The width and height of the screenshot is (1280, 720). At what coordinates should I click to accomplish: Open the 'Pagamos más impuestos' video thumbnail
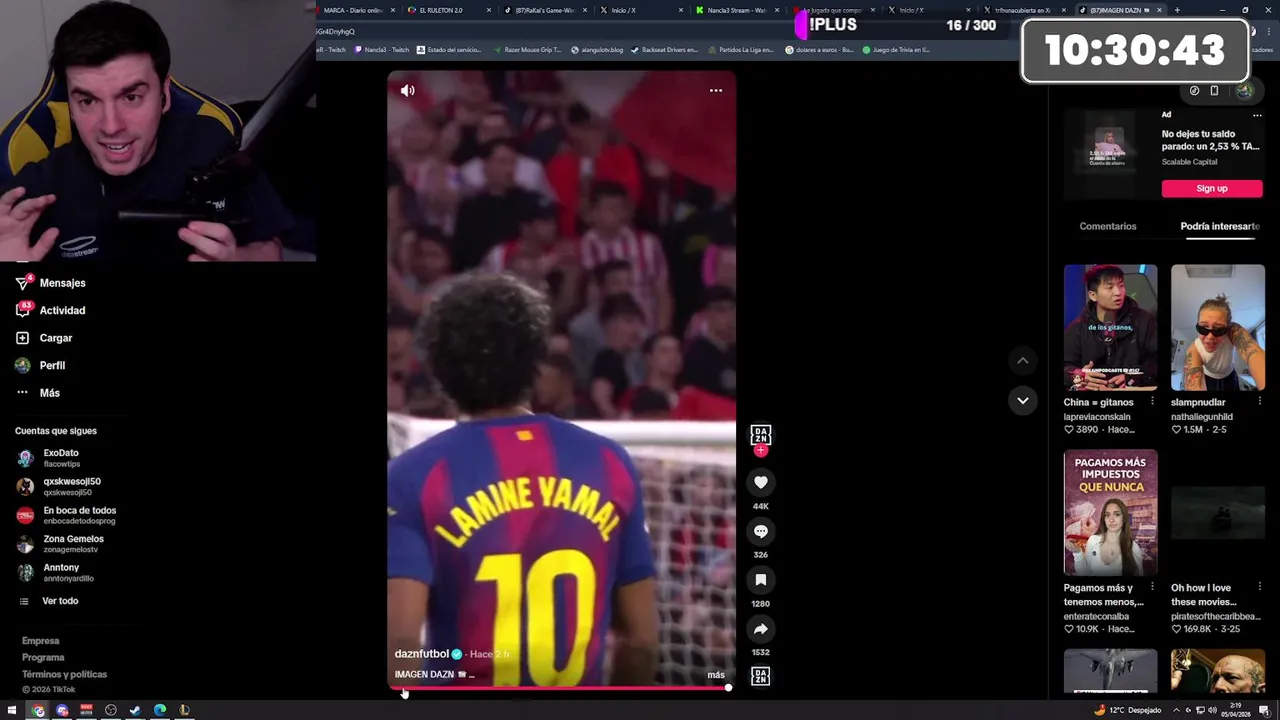coord(1110,512)
